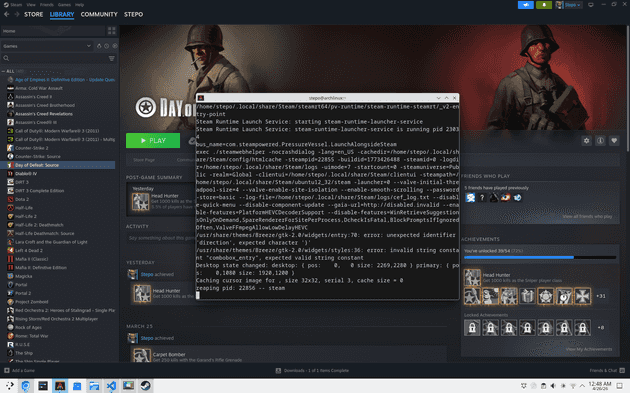
Task: Click the achievements progress bar
Action: [540, 257]
